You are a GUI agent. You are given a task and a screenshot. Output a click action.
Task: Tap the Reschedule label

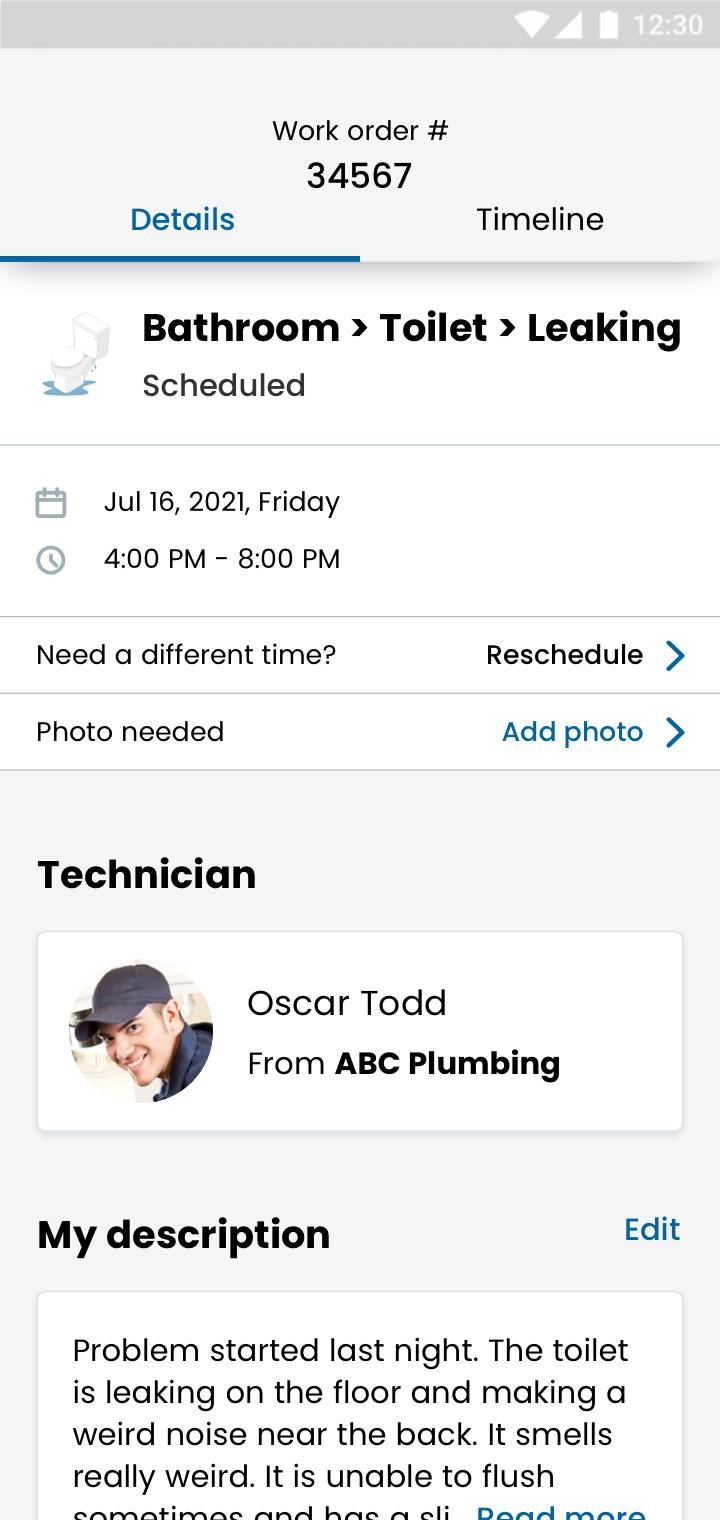coord(564,655)
